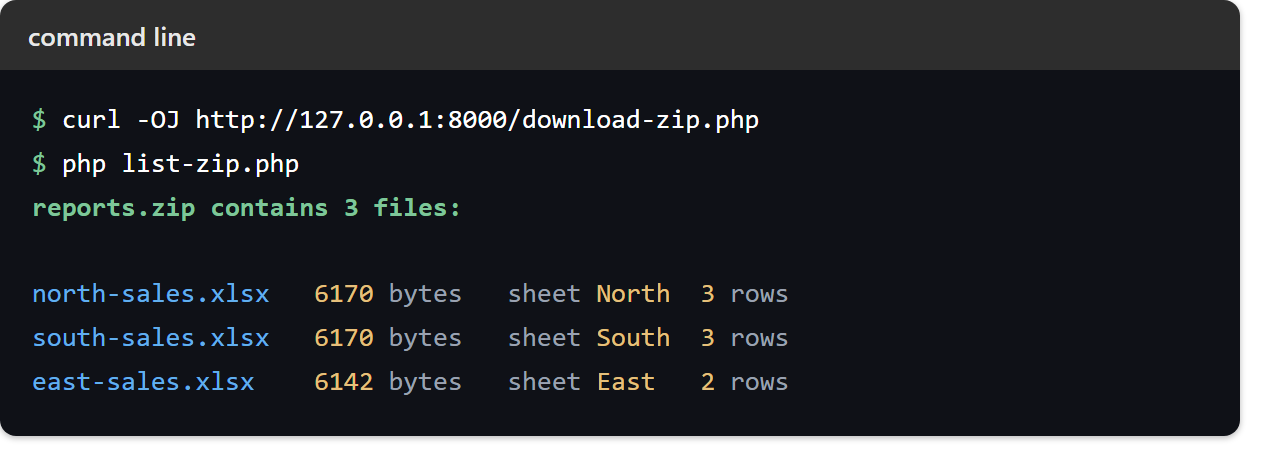Image resolution: width=1264 pixels, height=460 pixels.
Task: Select south-sales.xlsx file name
Action: pos(151,338)
